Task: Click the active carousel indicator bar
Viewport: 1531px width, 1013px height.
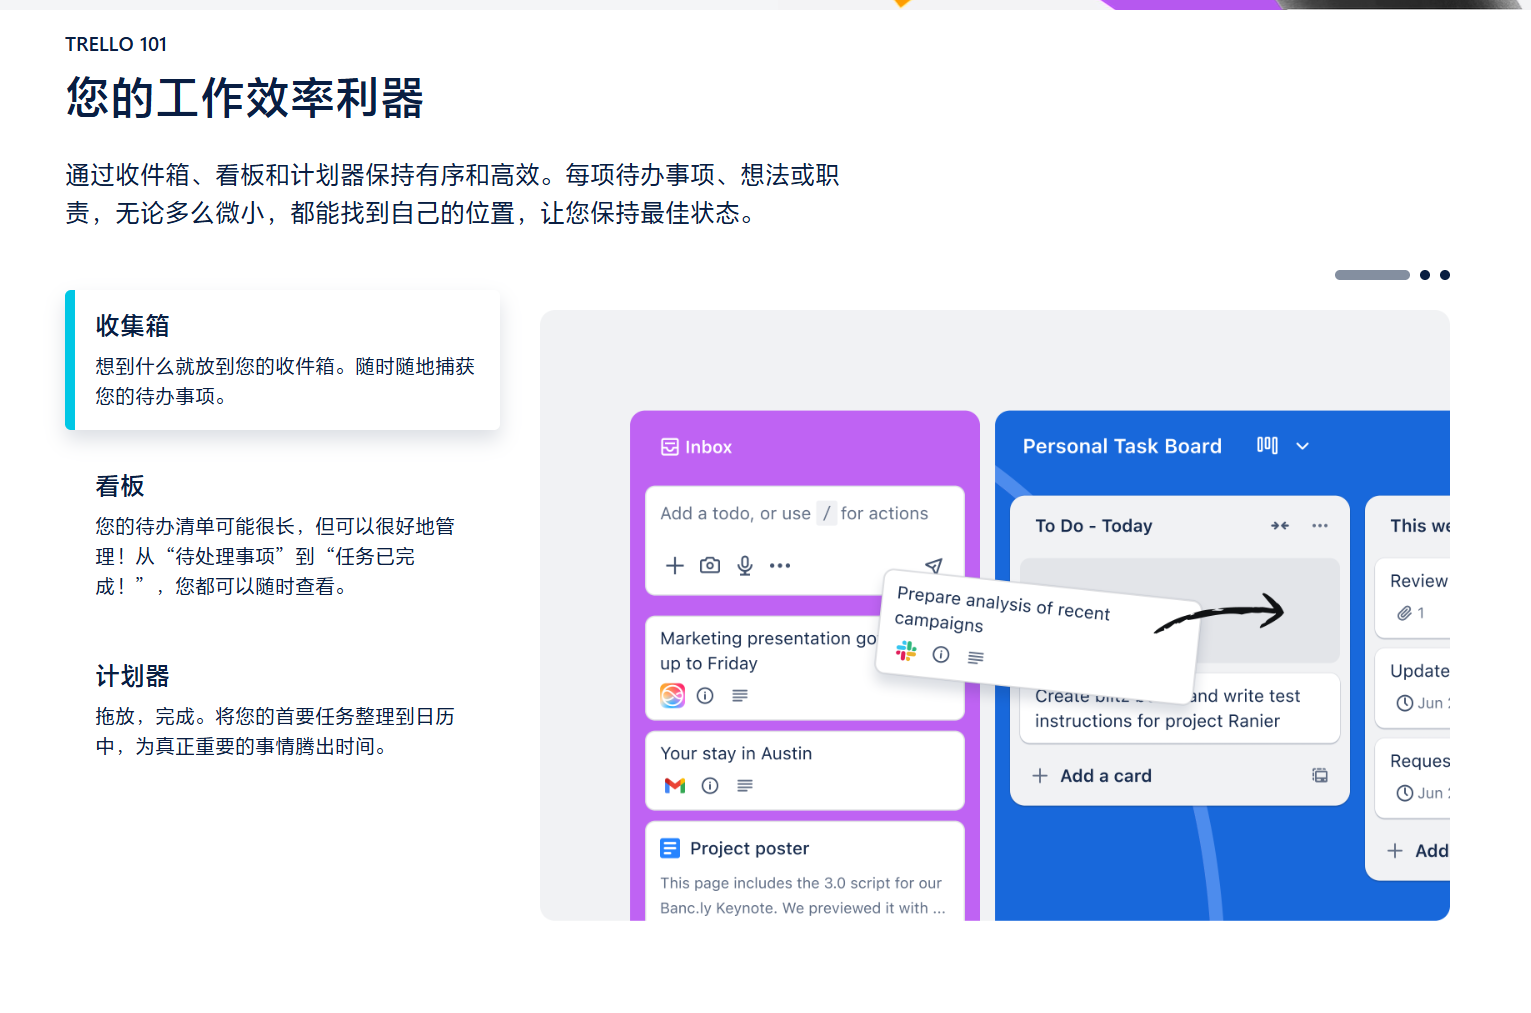Action: 1372,275
